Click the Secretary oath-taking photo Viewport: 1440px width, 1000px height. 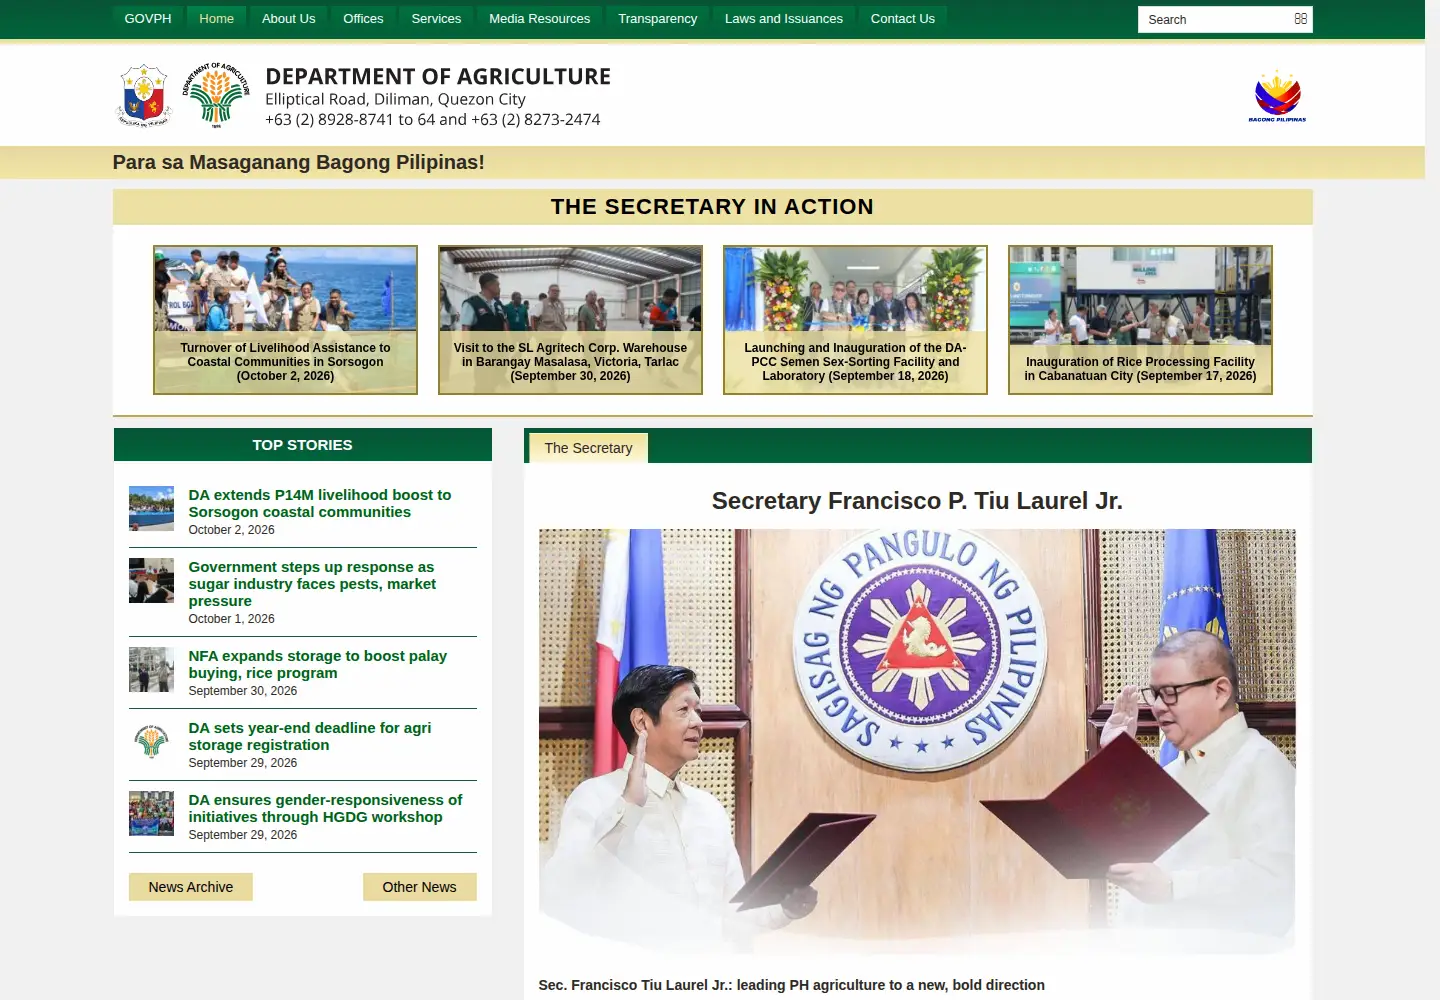click(917, 742)
